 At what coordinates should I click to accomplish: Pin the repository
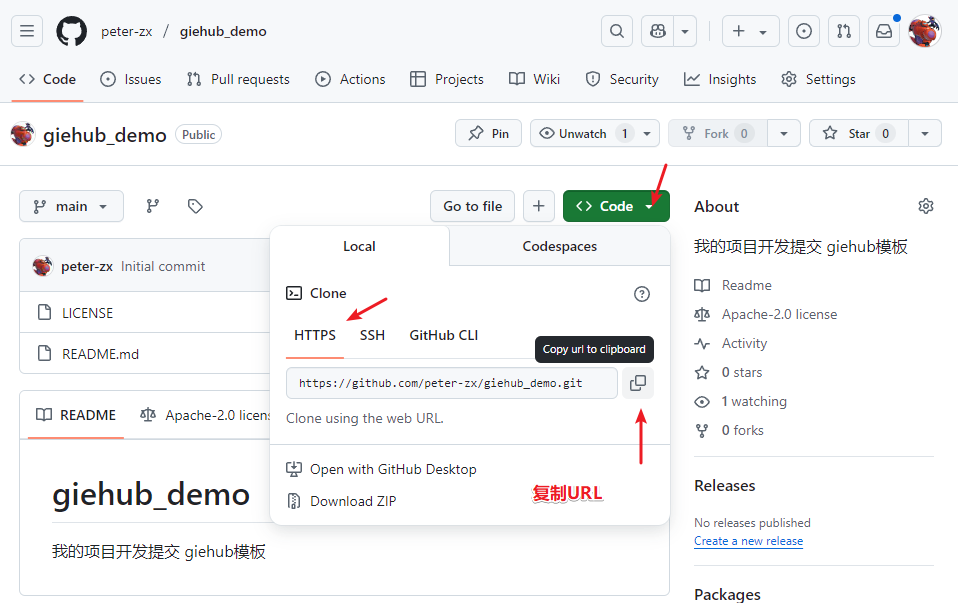(x=488, y=133)
